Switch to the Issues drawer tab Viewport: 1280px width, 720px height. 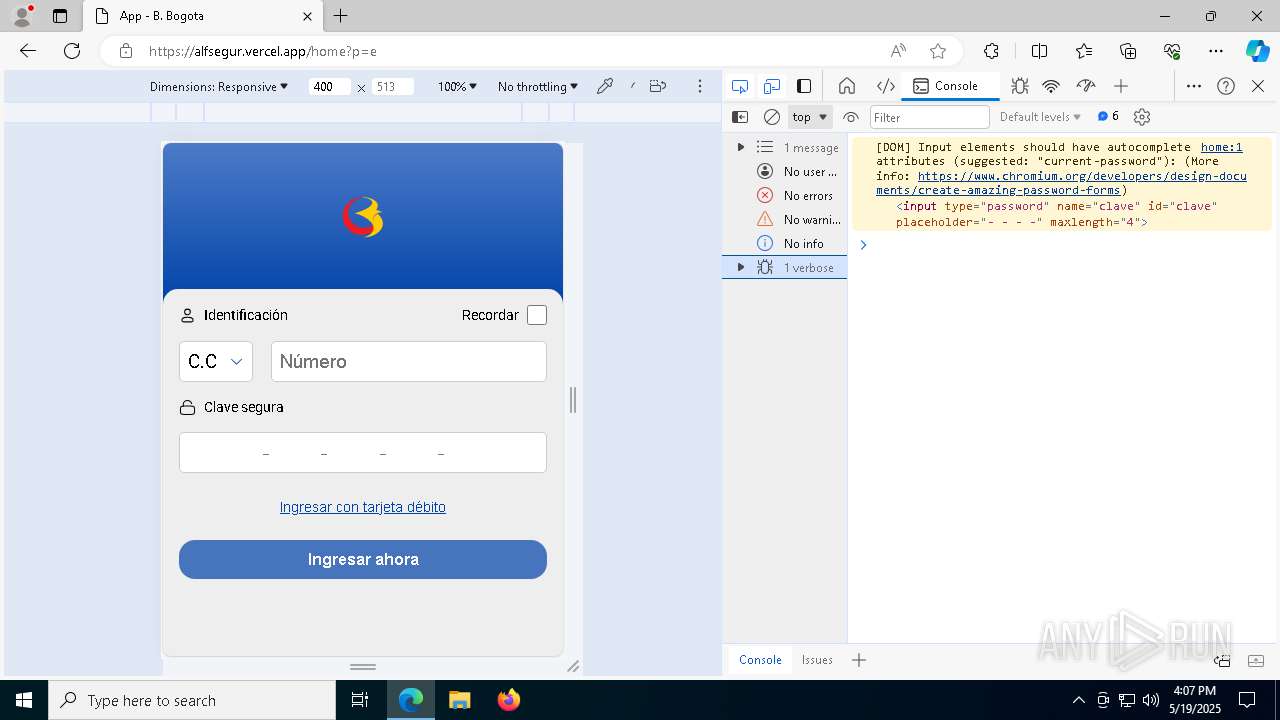click(817, 660)
